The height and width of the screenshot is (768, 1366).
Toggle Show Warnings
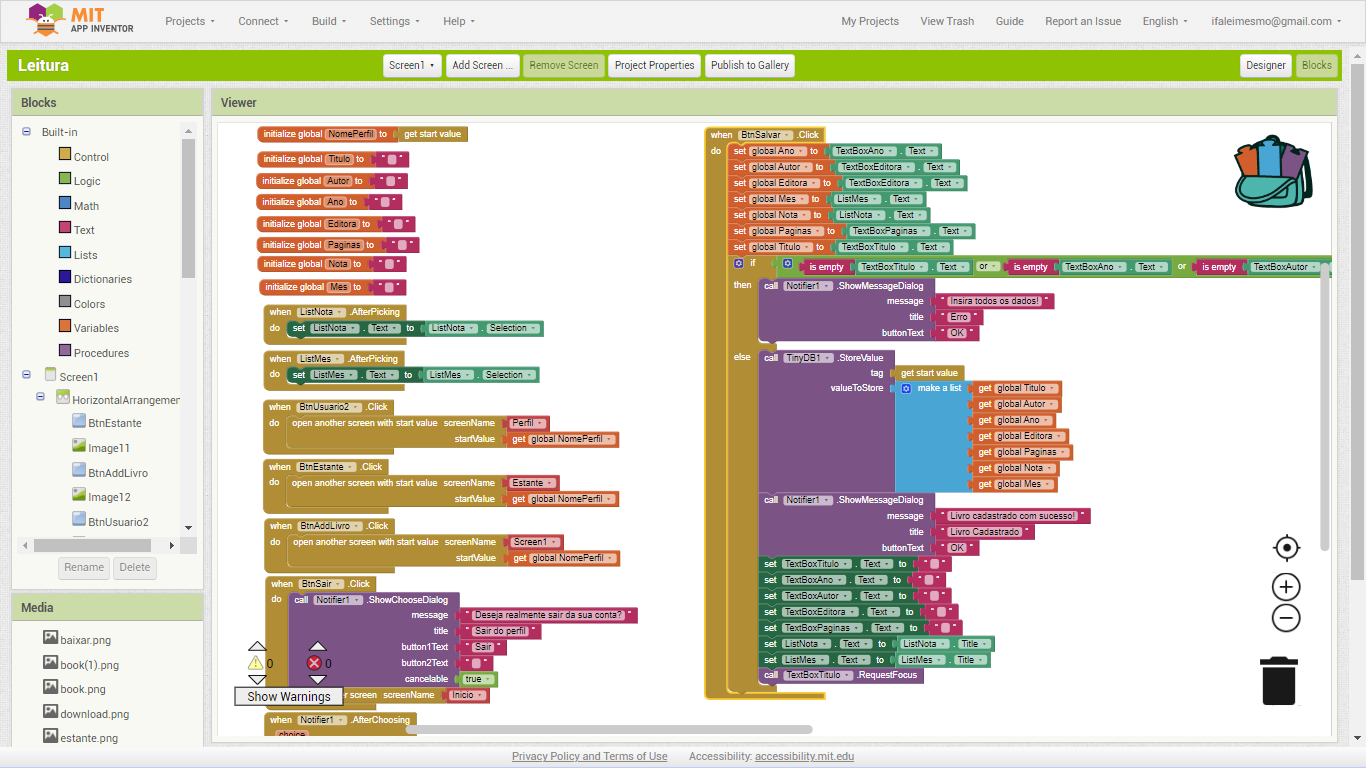point(289,695)
